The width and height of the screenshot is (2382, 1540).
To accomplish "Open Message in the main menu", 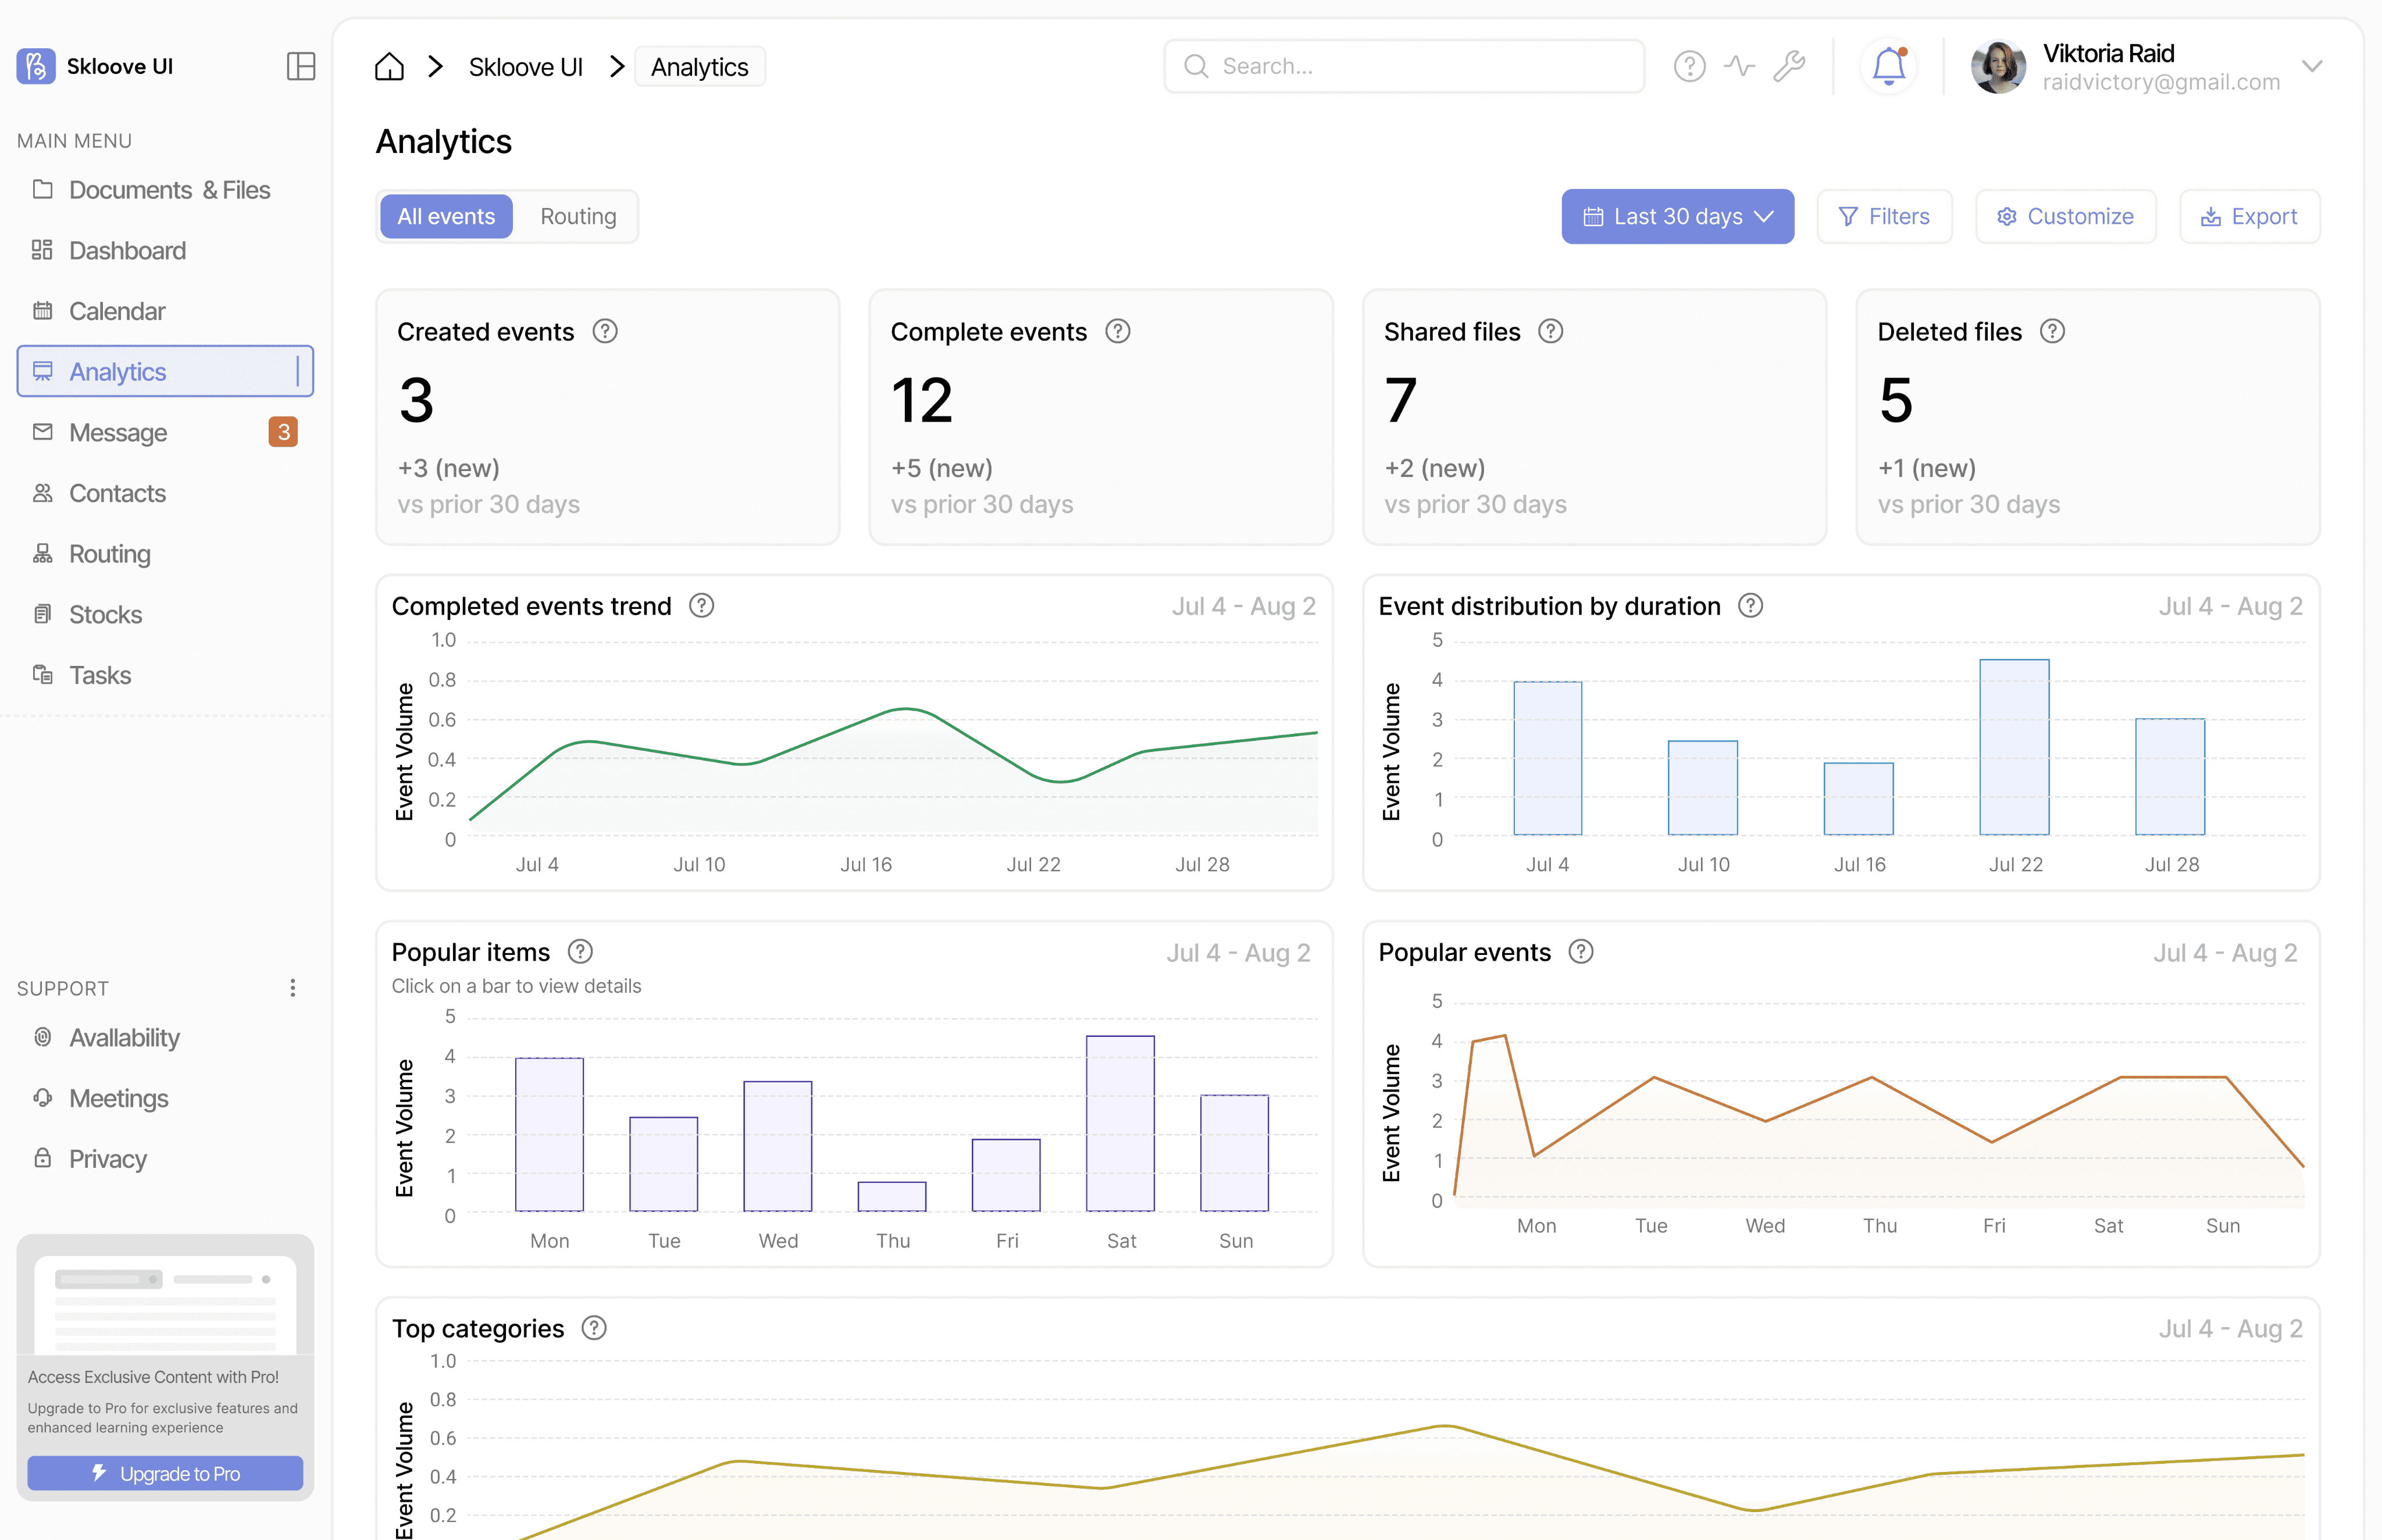I will [x=118, y=432].
